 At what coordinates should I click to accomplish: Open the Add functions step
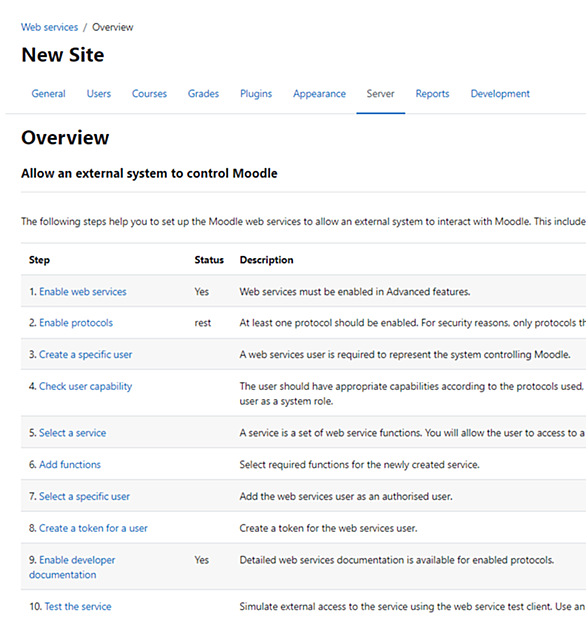pos(70,465)
